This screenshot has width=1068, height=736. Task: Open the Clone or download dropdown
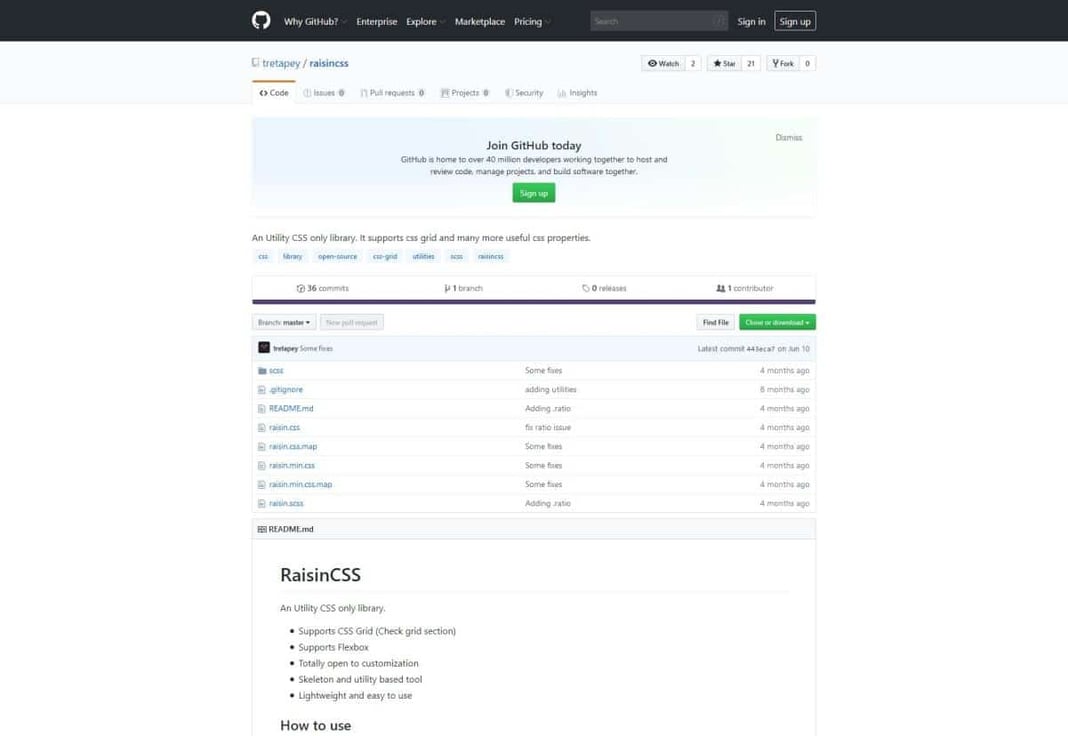[x=777, y=322]
